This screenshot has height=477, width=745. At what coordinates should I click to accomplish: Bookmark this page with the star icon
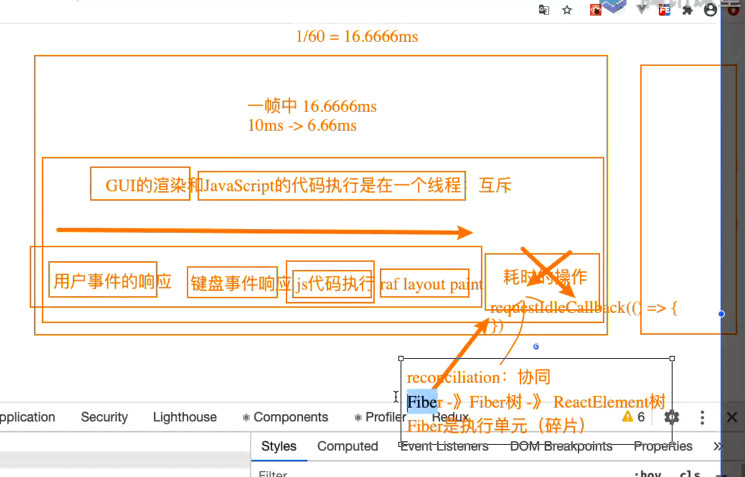[567, 10]
